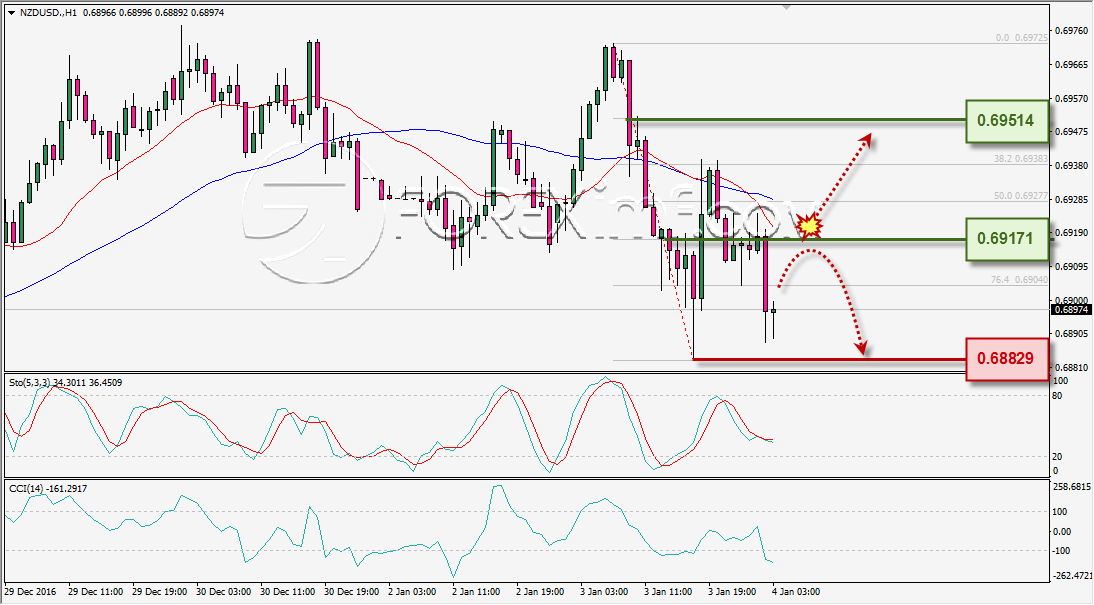Viewport: 1094px width, 605px height.
Task: Select the green 0.69171 pivot label
Action: [x=1007, y=239]
